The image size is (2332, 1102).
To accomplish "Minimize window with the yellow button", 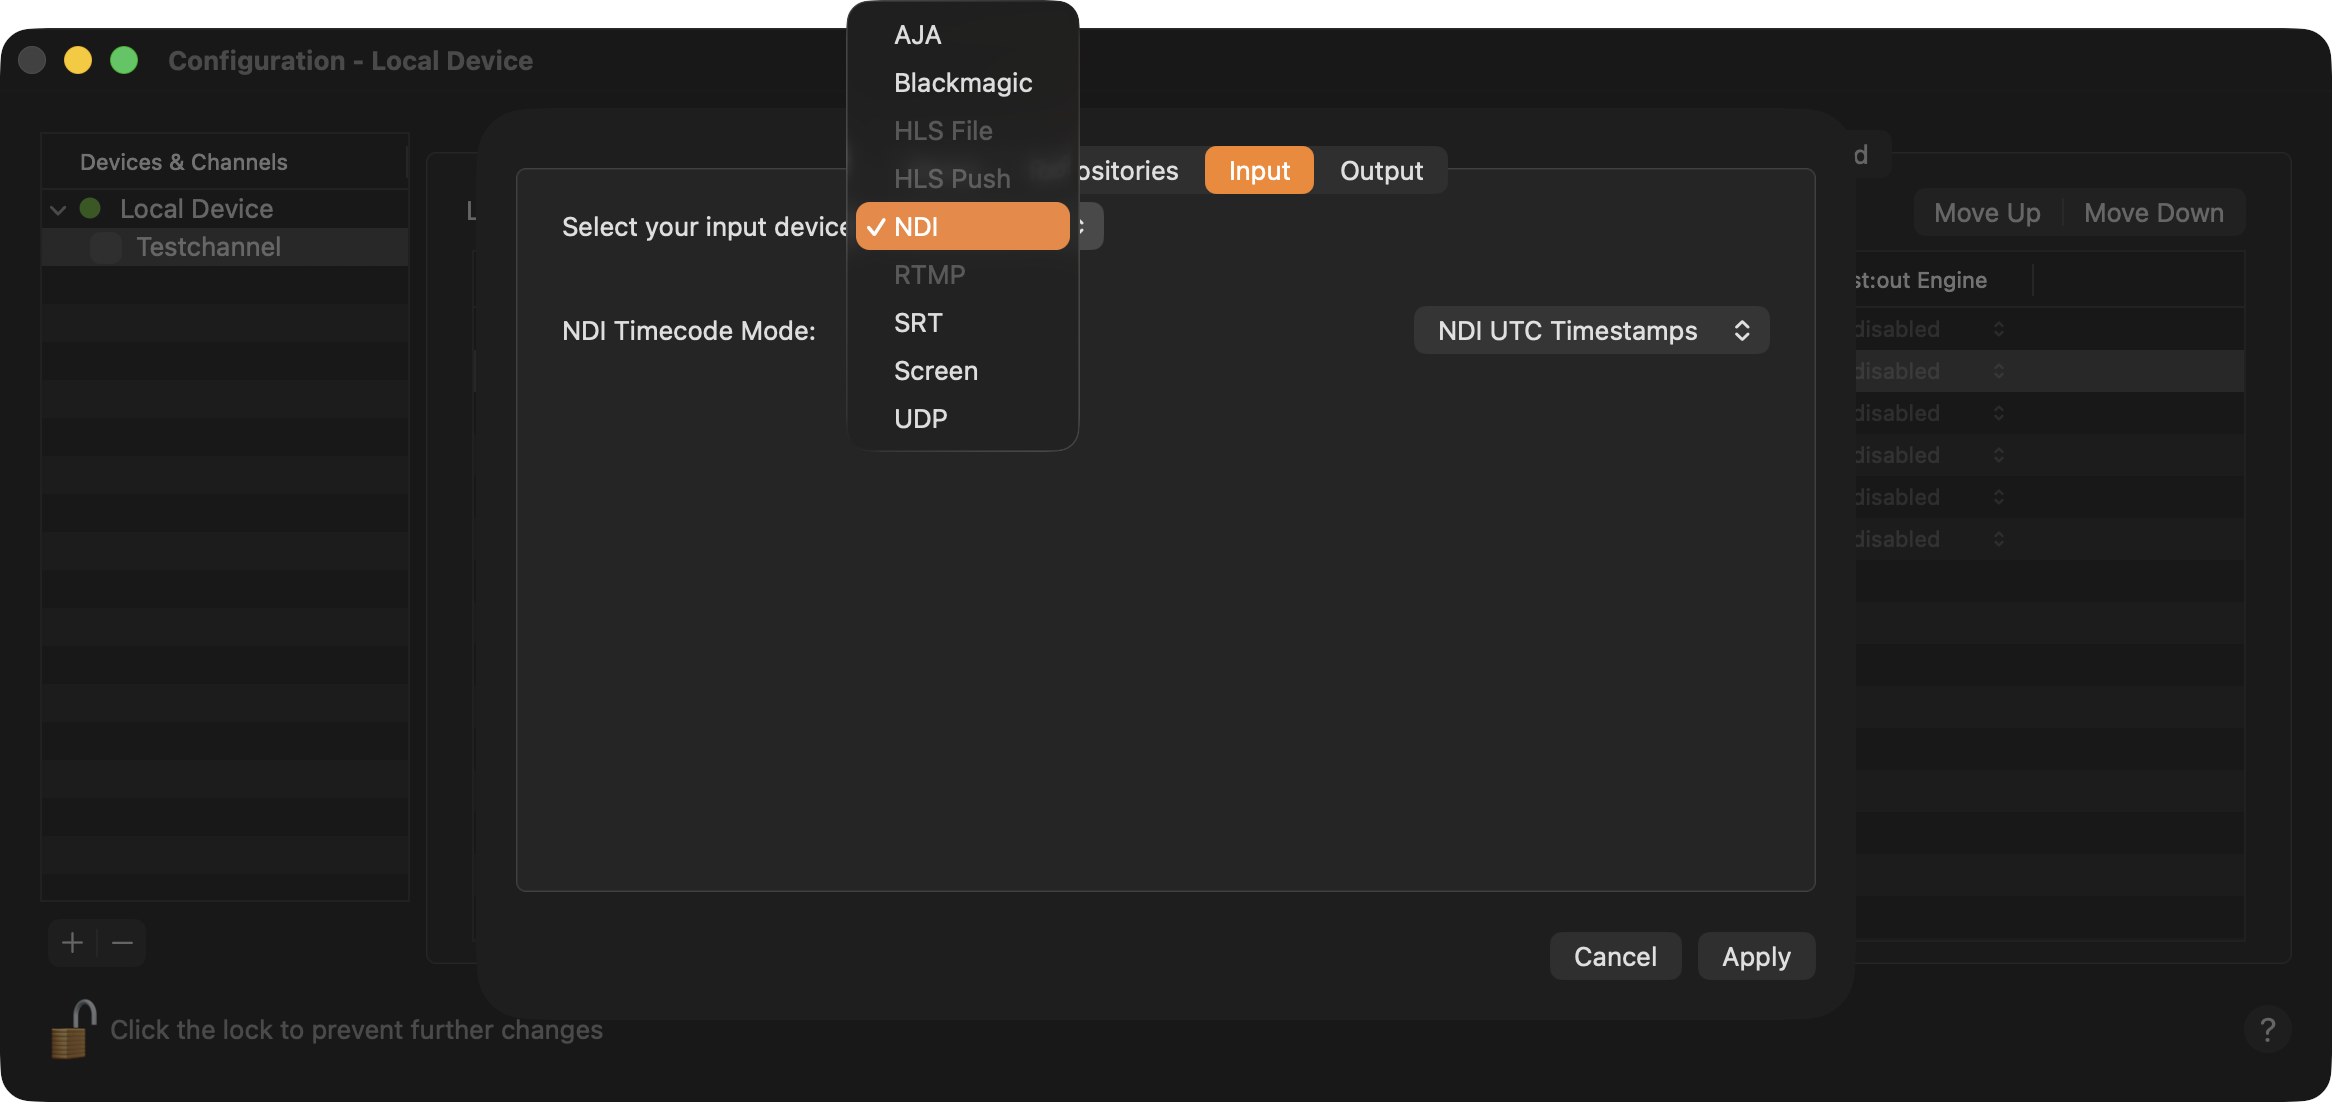I will 78,60.
